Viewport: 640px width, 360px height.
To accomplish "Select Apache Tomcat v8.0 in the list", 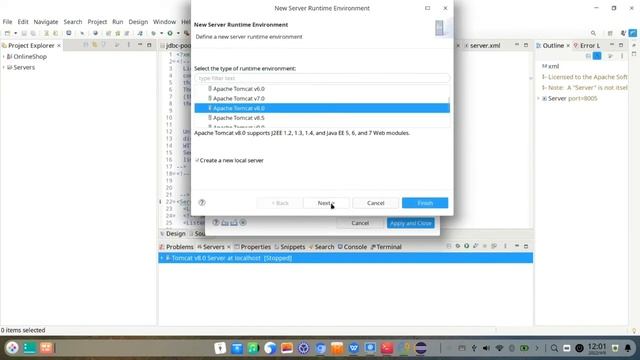I will pyautogui.click(x=322, y=108).
